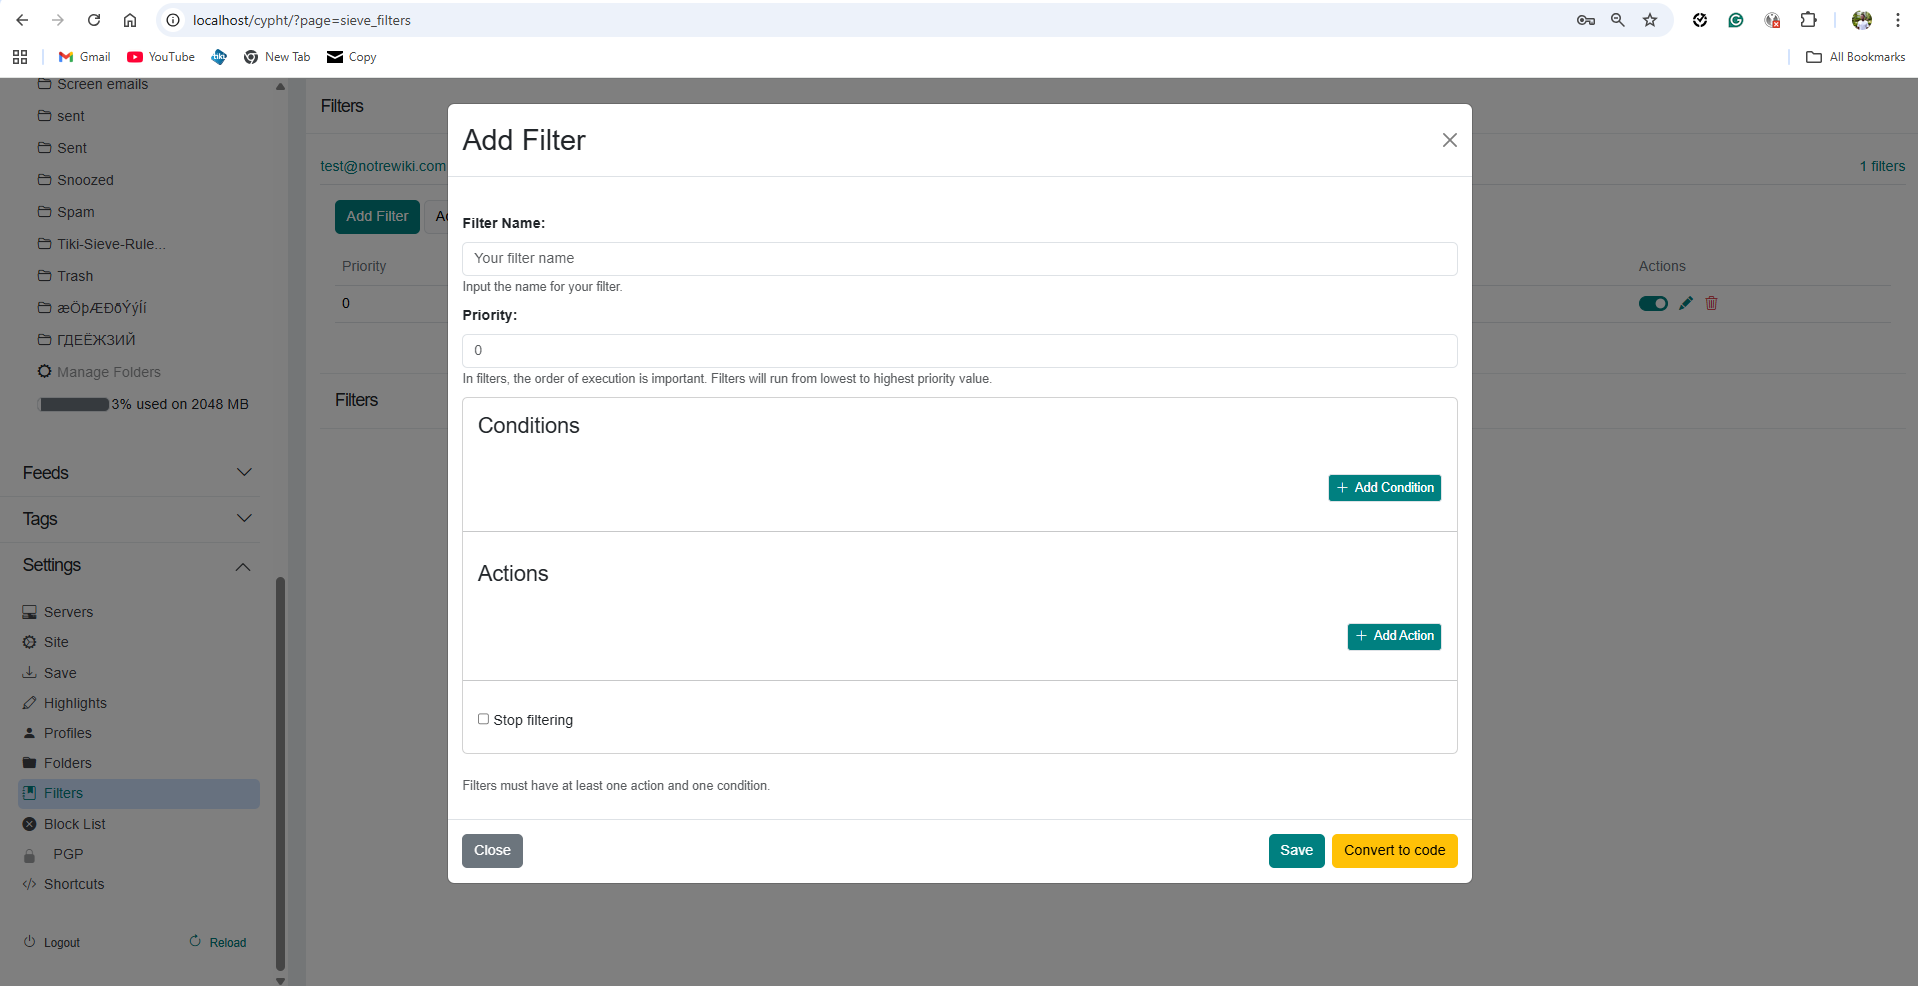Check the Stop filtering checkbox
The image size is (1918, 986).
[483, 719]
